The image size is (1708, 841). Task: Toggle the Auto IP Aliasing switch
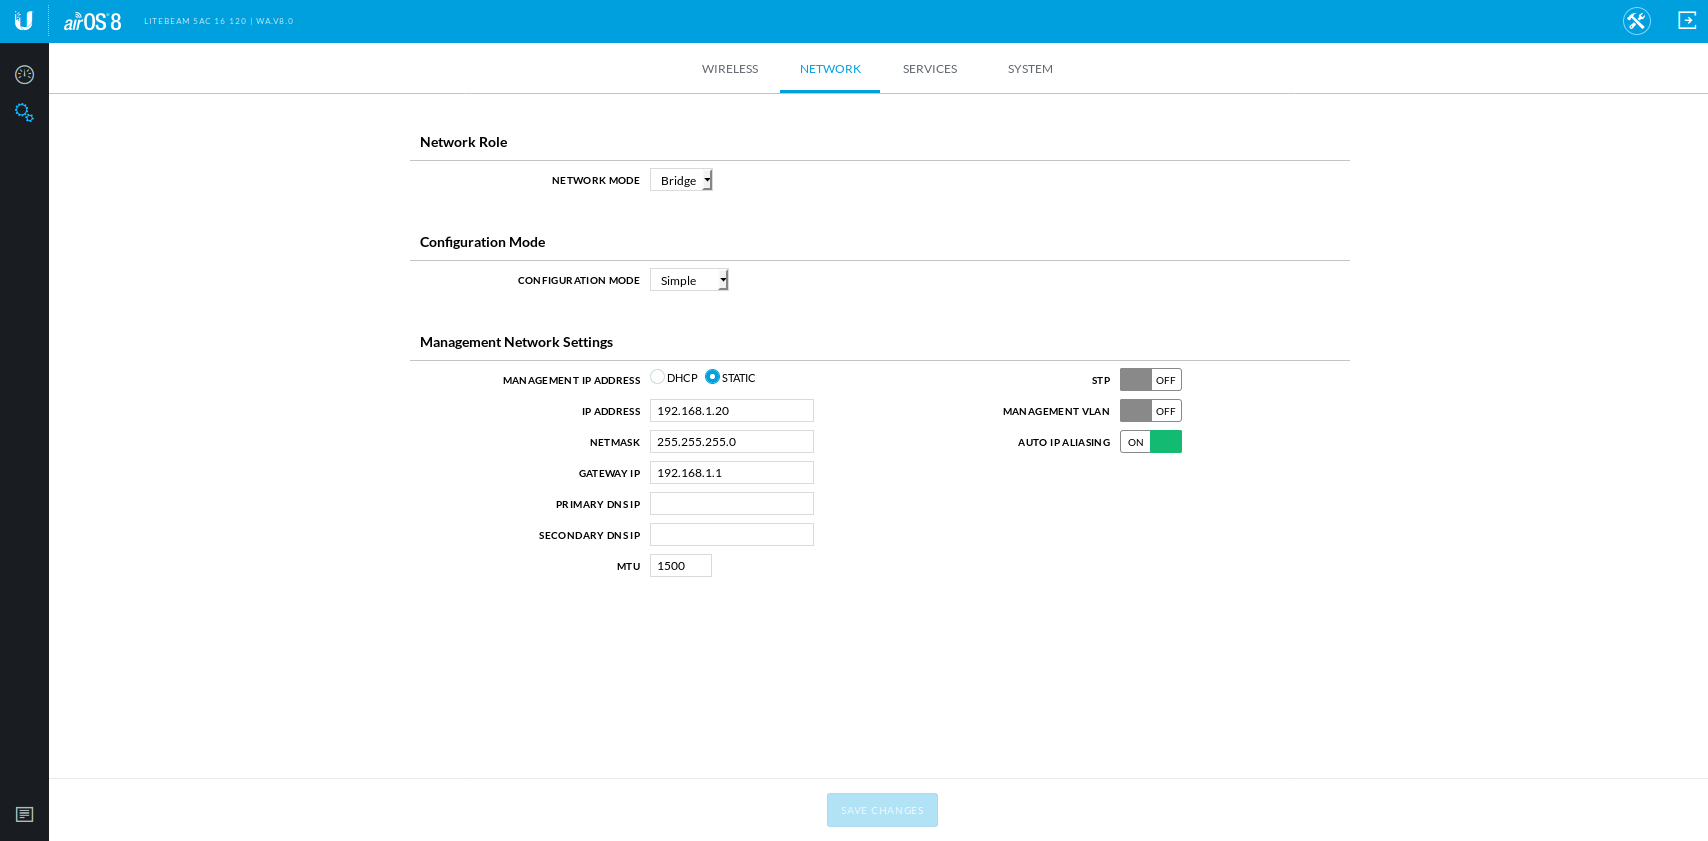pos(1151,442)
